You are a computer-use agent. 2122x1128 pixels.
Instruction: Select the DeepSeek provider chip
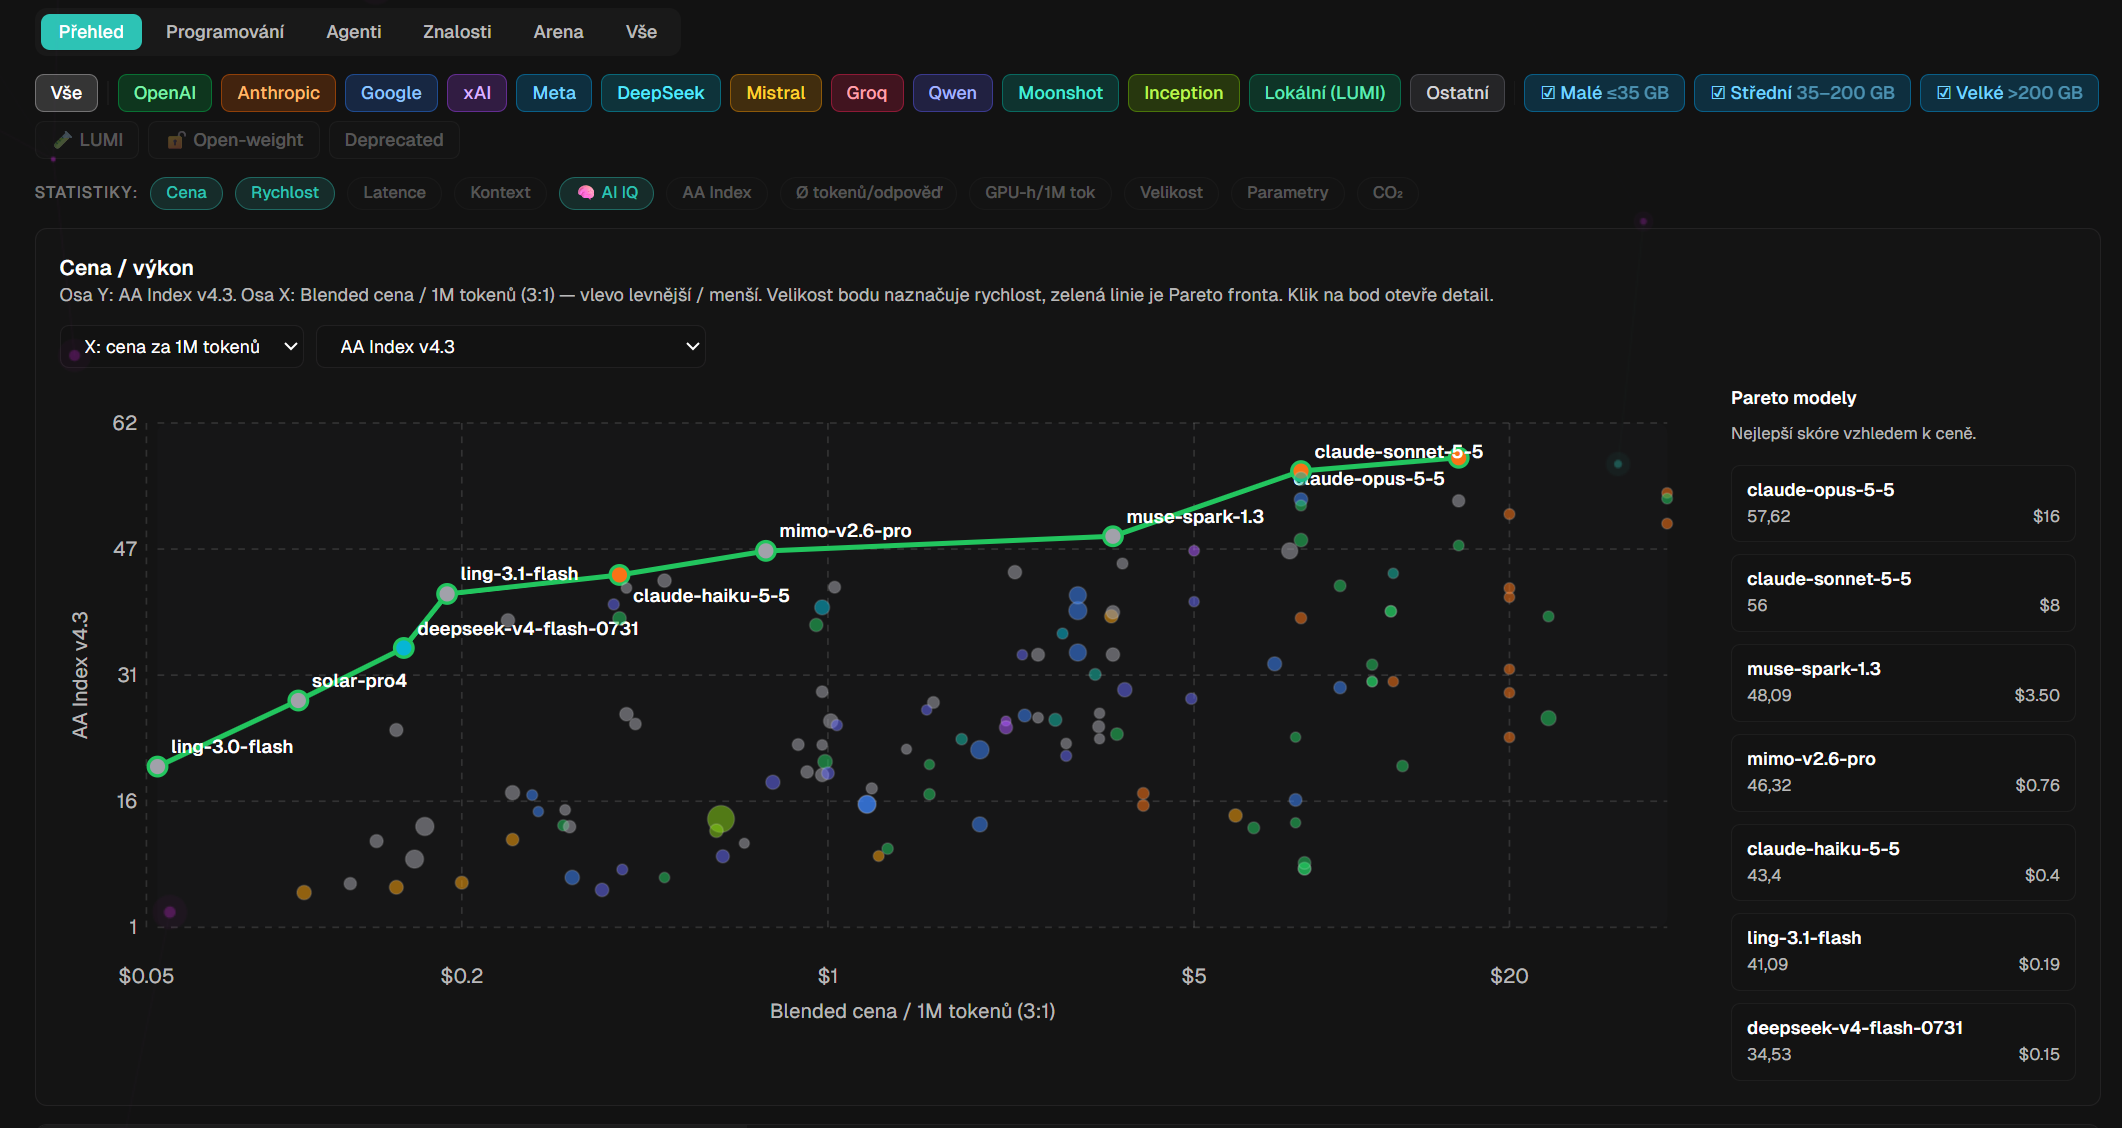coord(660,93)
